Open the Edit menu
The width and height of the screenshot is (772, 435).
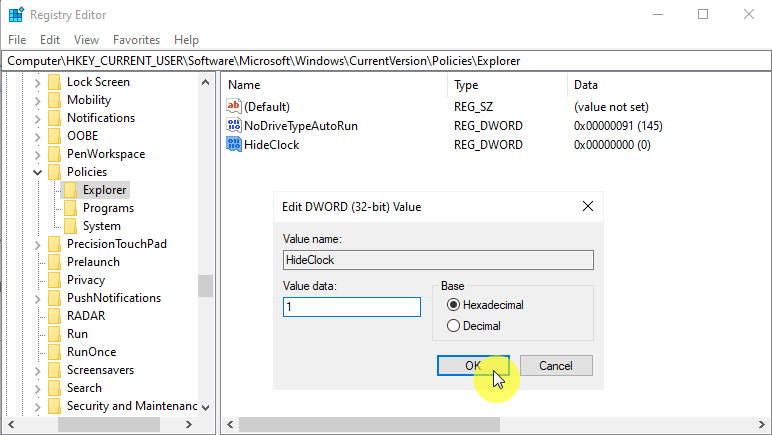50,40
